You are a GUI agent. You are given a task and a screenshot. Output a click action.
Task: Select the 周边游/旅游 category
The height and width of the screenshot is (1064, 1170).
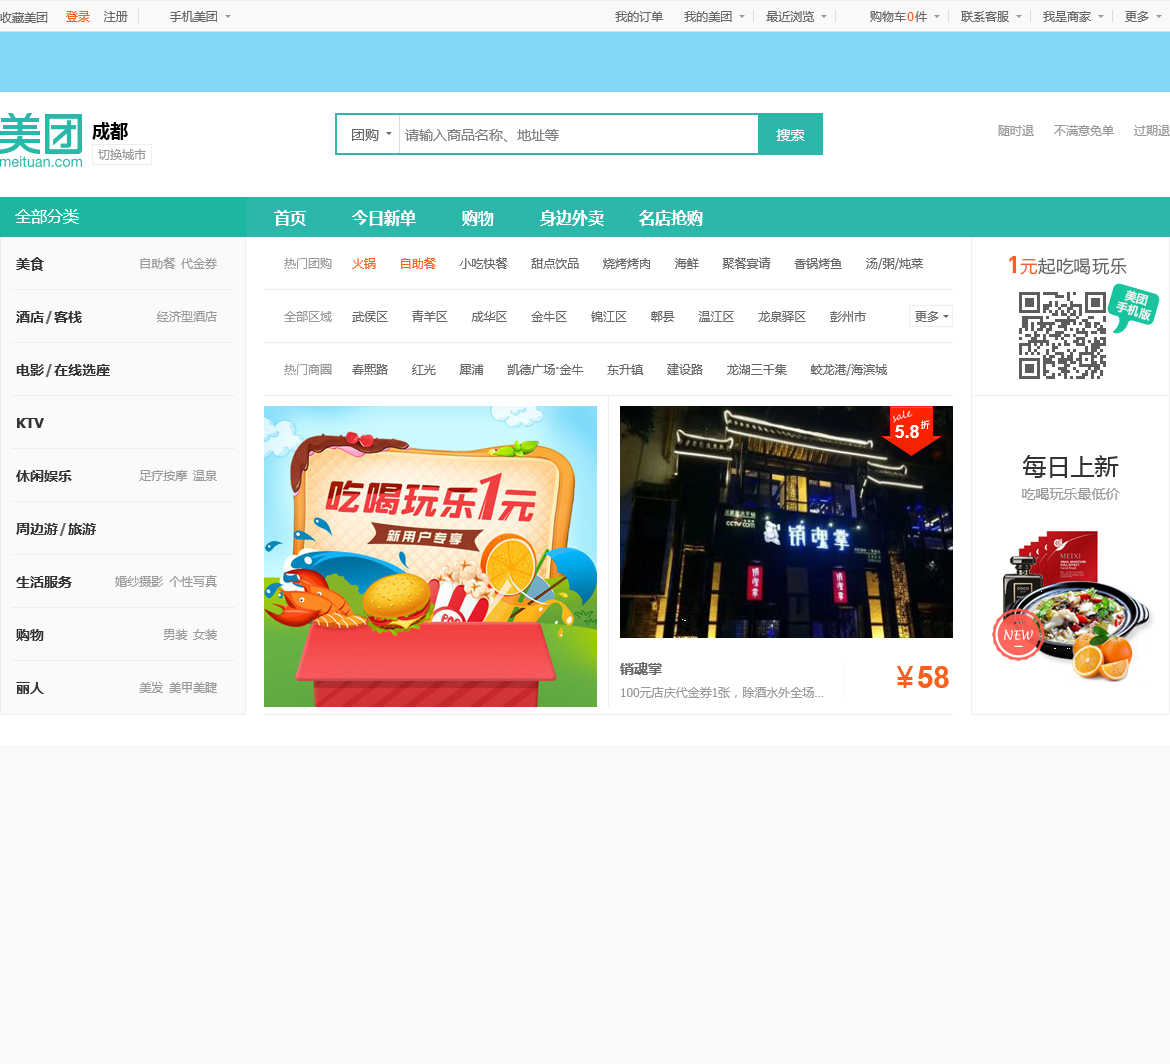[x=56, y=529]
